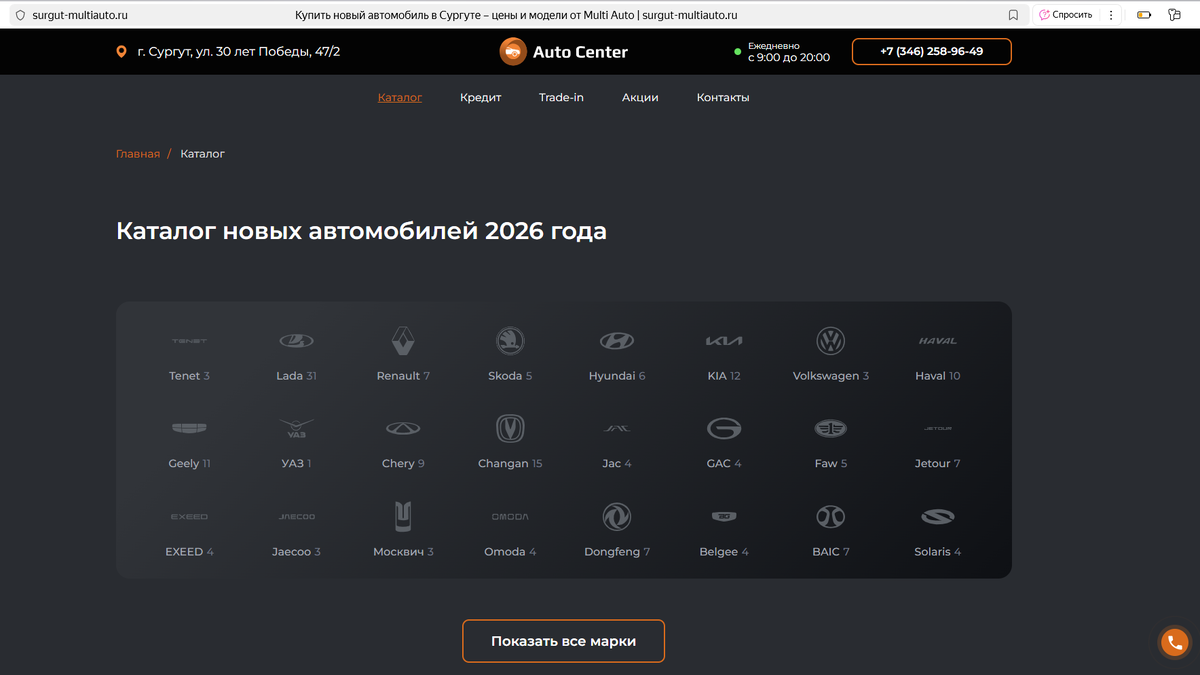Click the Ежедневно с 9:00 до 20:00 text

tap(789, 52)
